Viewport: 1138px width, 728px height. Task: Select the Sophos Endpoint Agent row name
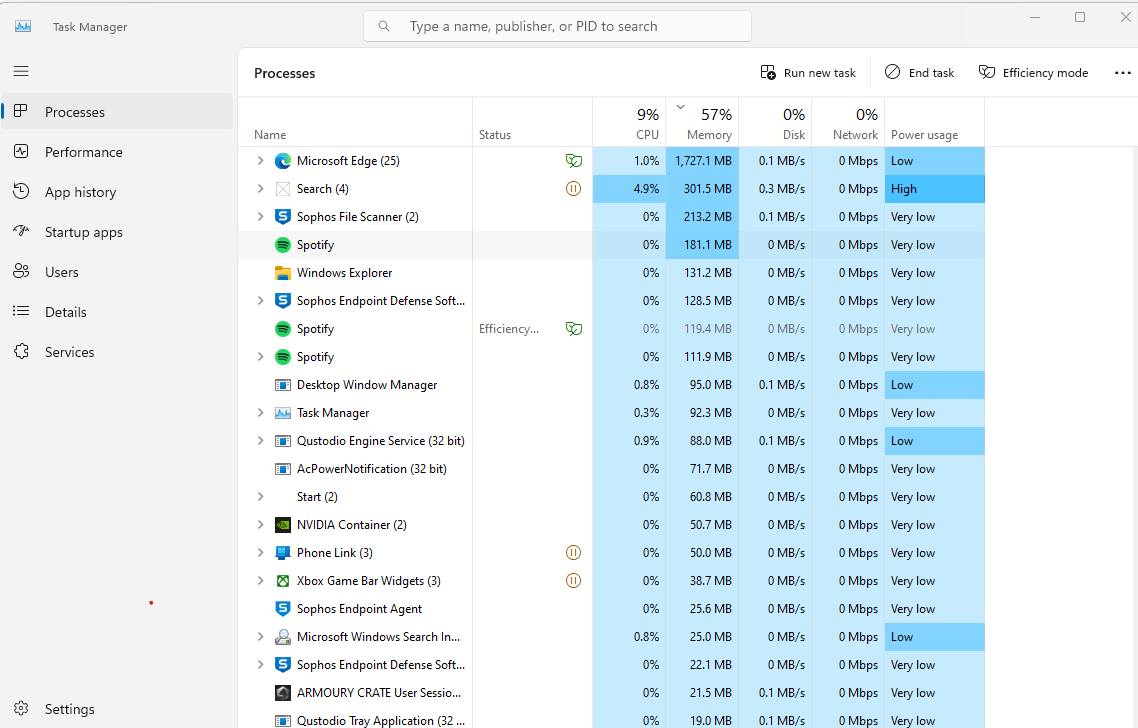click(x=359, y=609)
